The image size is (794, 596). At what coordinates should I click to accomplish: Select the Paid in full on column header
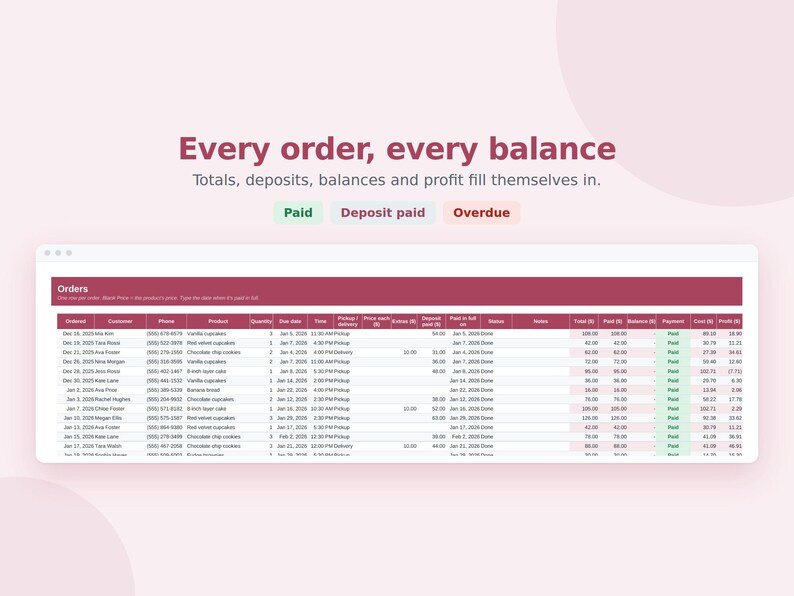(x=463, y=322)
